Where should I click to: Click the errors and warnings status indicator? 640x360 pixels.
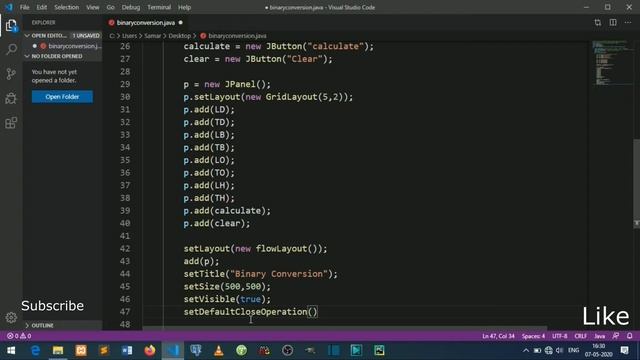(19, 336)
